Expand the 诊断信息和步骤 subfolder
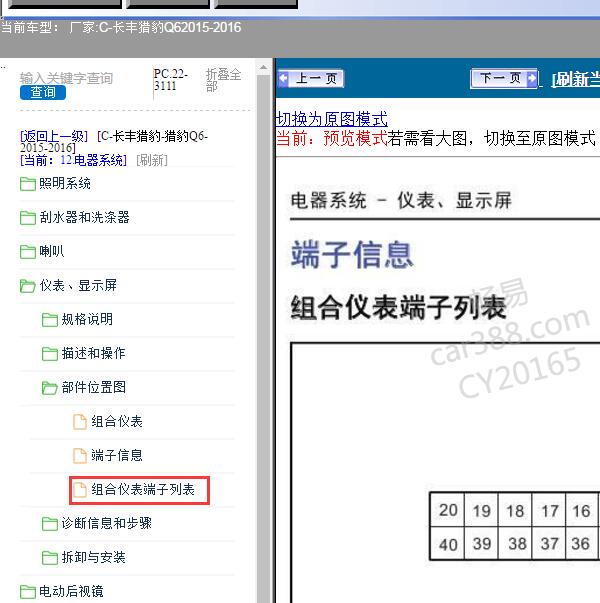Viewport: 600px width, 603px height. [107, 523]
